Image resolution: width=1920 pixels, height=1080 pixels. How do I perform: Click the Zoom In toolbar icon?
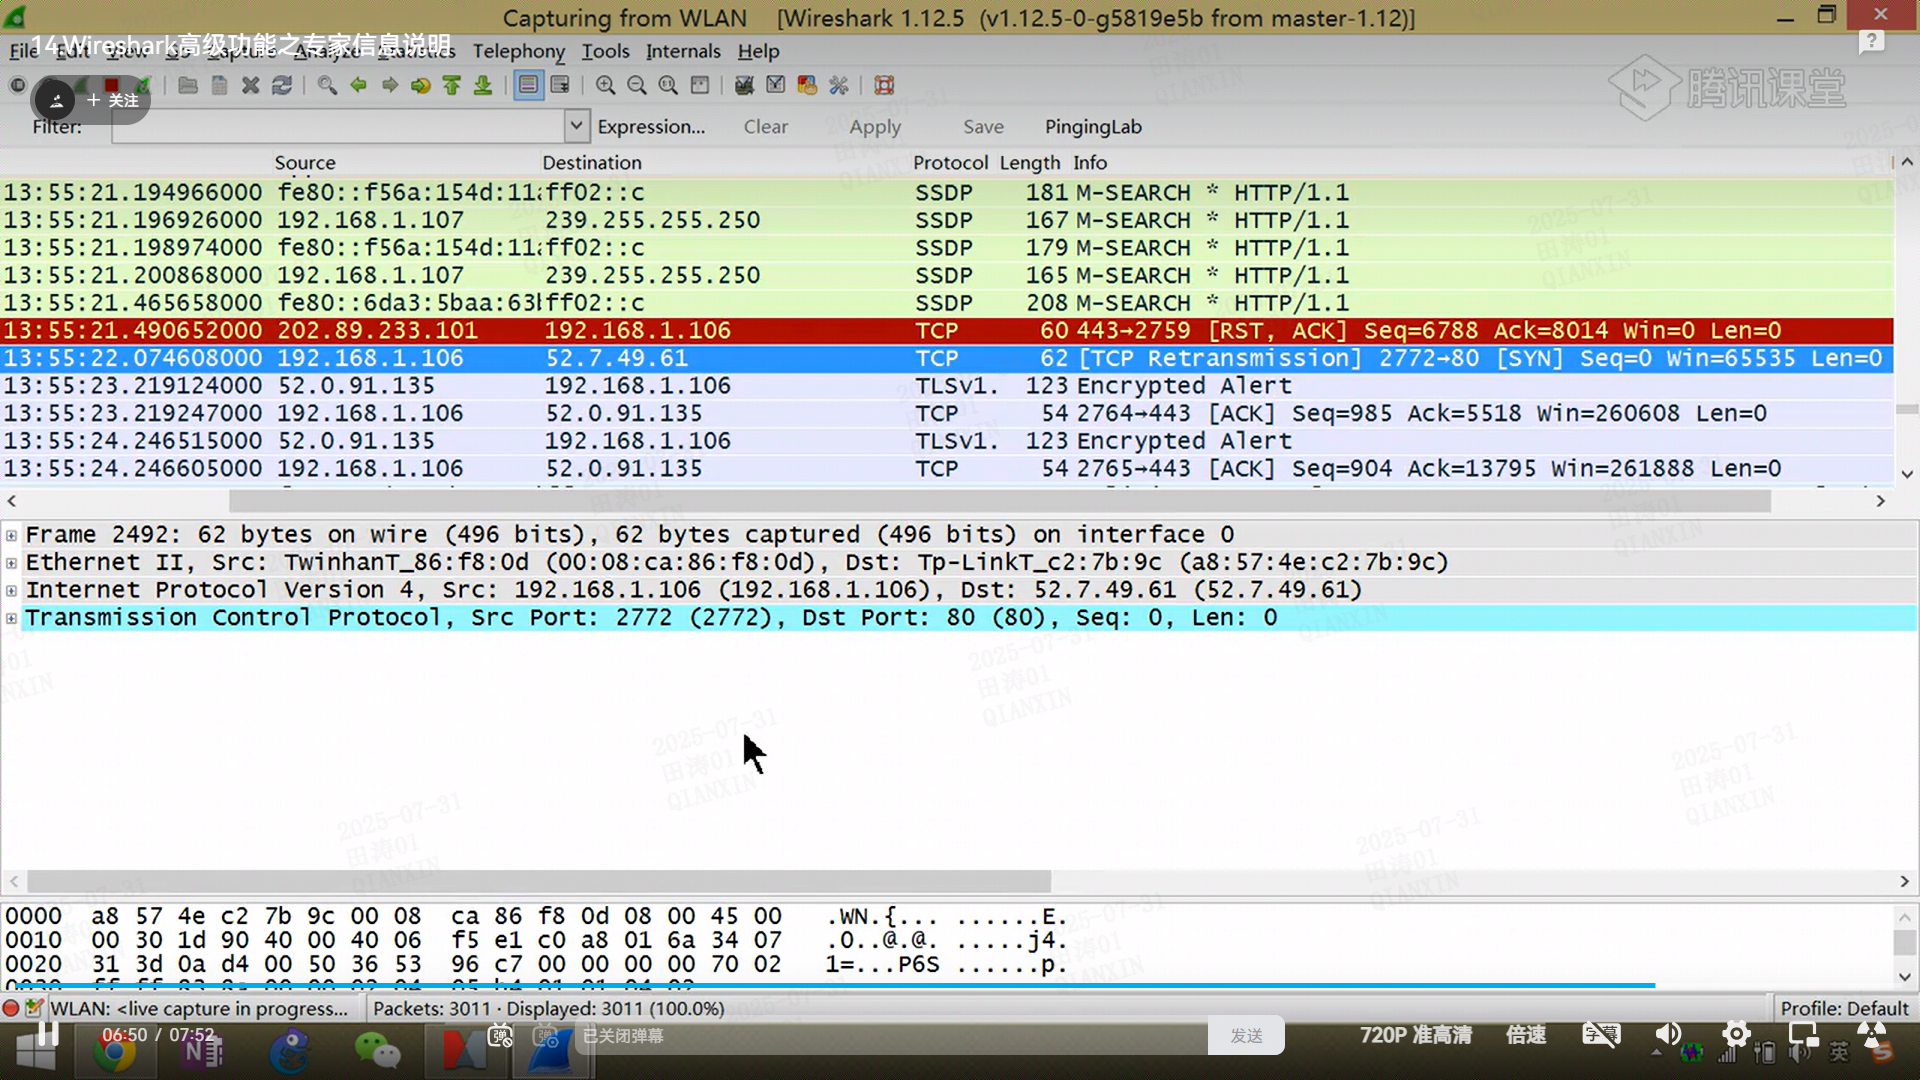pos(605,85)
